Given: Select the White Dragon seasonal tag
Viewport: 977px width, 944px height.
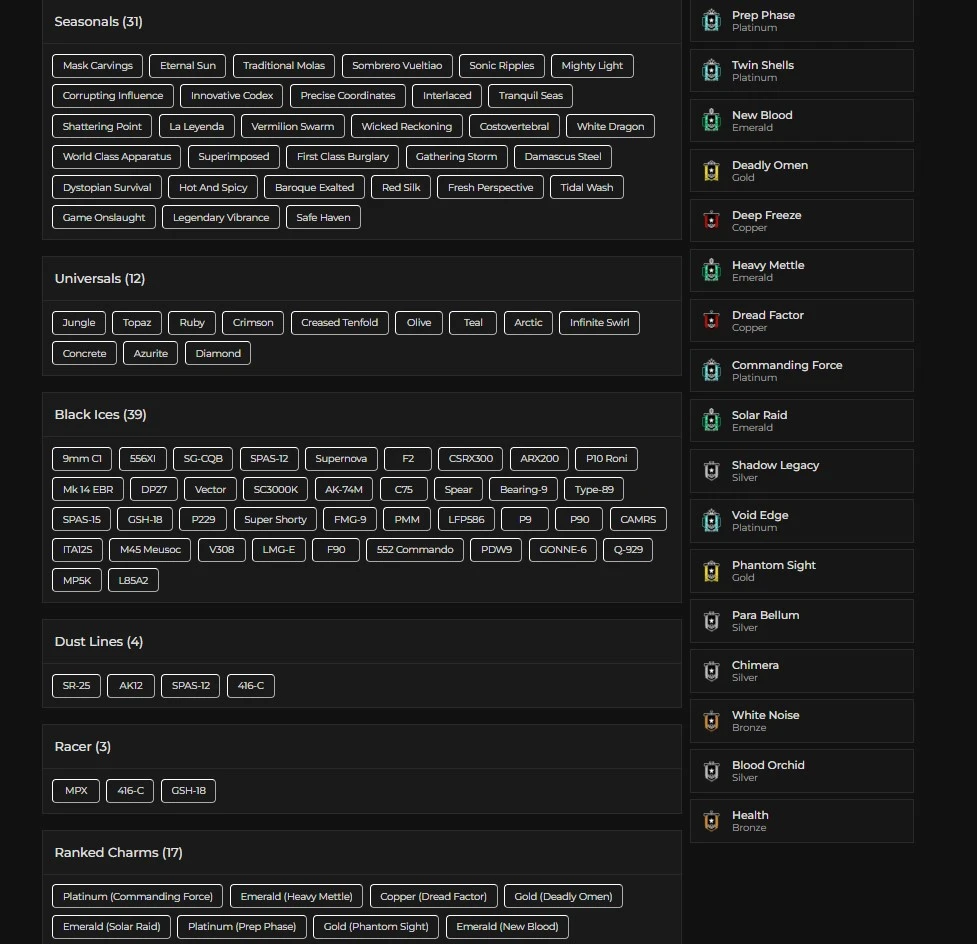Looking at the screenshot, I should (x=610, y=127).
